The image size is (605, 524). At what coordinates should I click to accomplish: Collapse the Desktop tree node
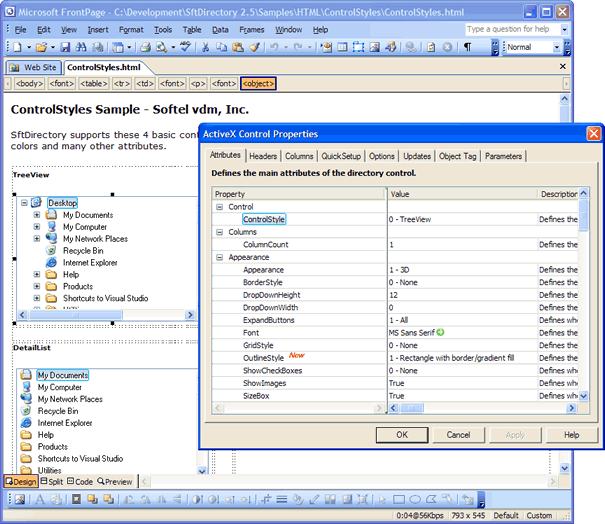click(x=24, y=203)
